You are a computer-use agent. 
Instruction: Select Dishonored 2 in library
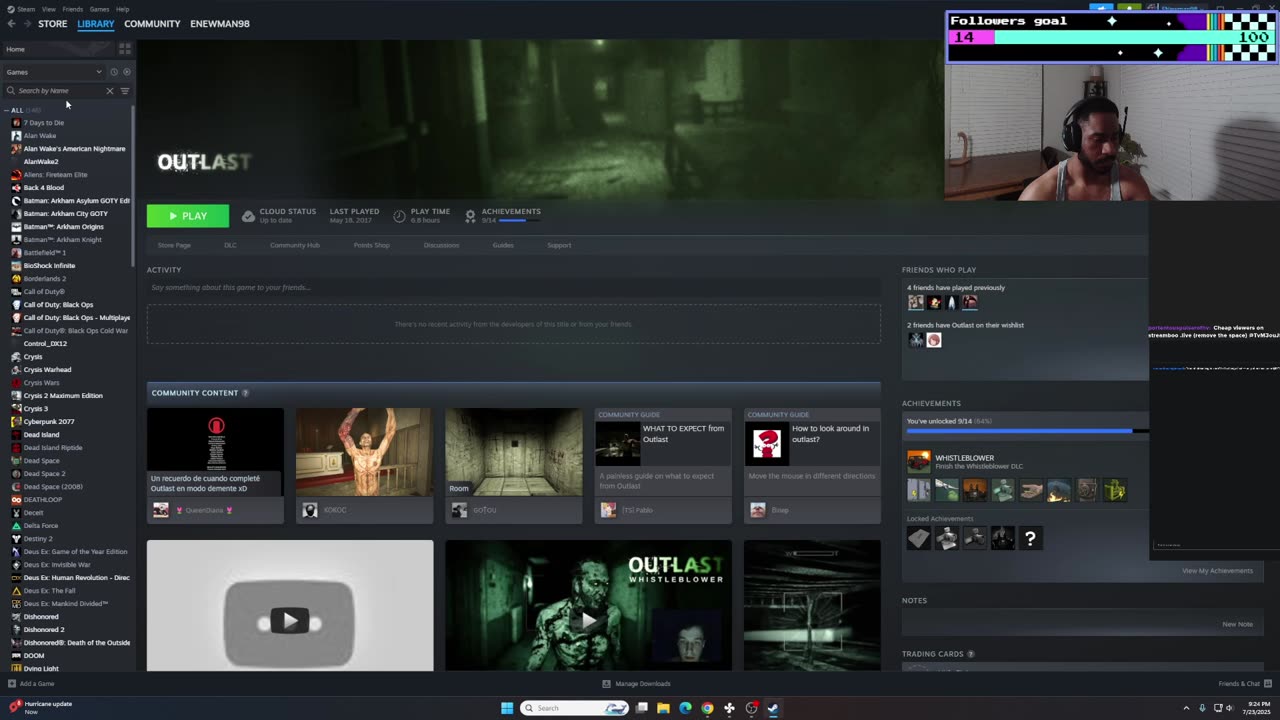click(x=44, y=630)
